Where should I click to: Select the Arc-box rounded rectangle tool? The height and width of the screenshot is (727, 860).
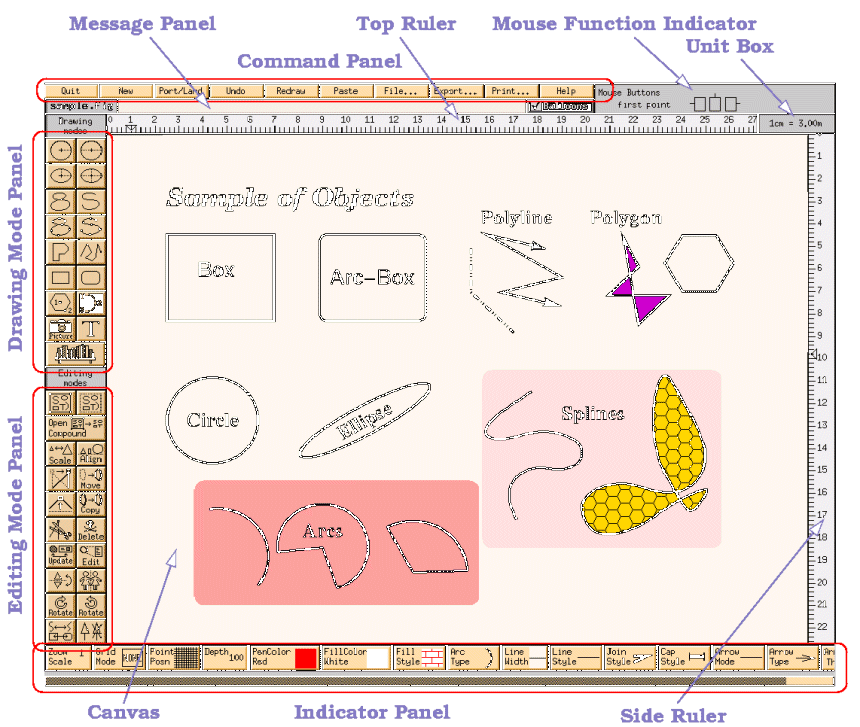pyautogui.click(x=91, y=277)
